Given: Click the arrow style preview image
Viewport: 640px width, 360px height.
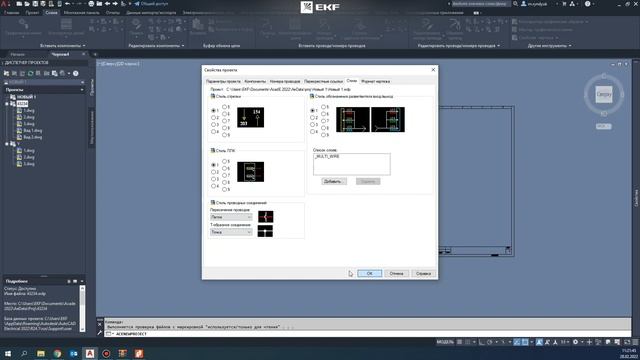Looking at the screenshot, I should pyautogui.click(x=250, y=117).
